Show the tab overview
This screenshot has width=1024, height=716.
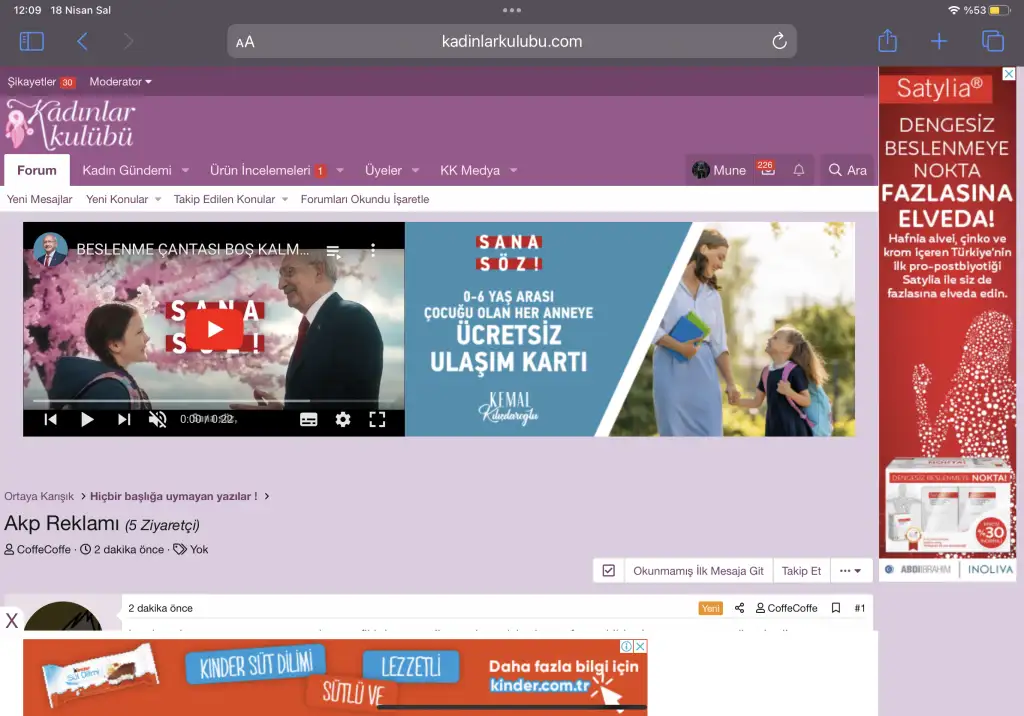tap(993, 41)
